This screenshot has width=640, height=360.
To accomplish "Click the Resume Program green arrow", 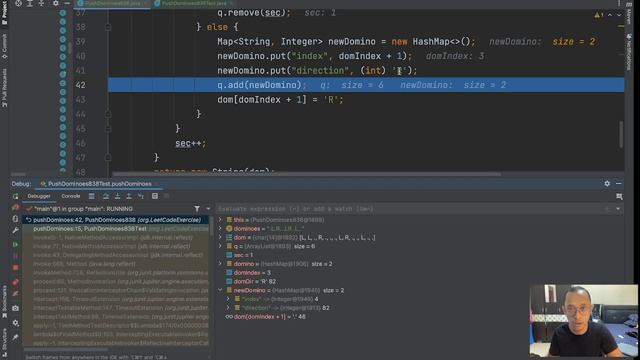I will coord(16,244).
